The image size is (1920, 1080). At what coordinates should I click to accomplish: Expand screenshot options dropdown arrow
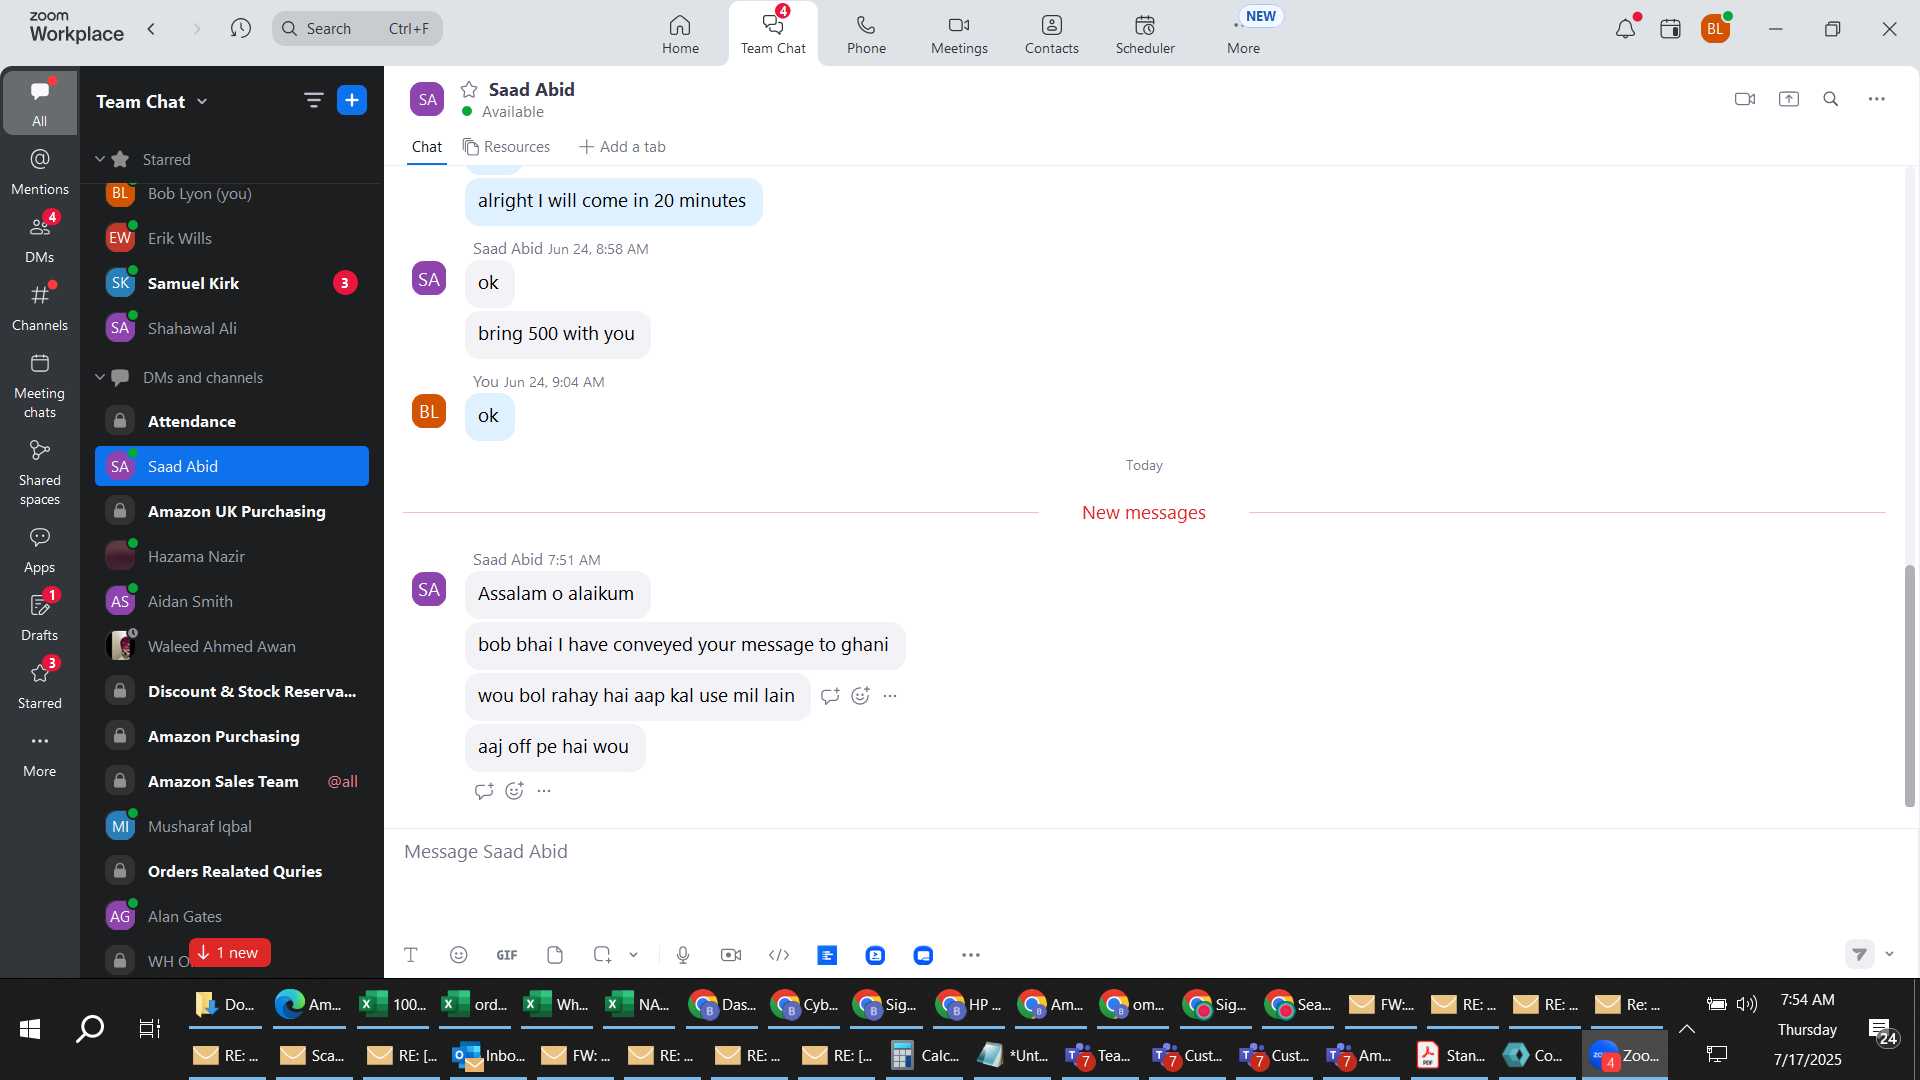[633, 955]
